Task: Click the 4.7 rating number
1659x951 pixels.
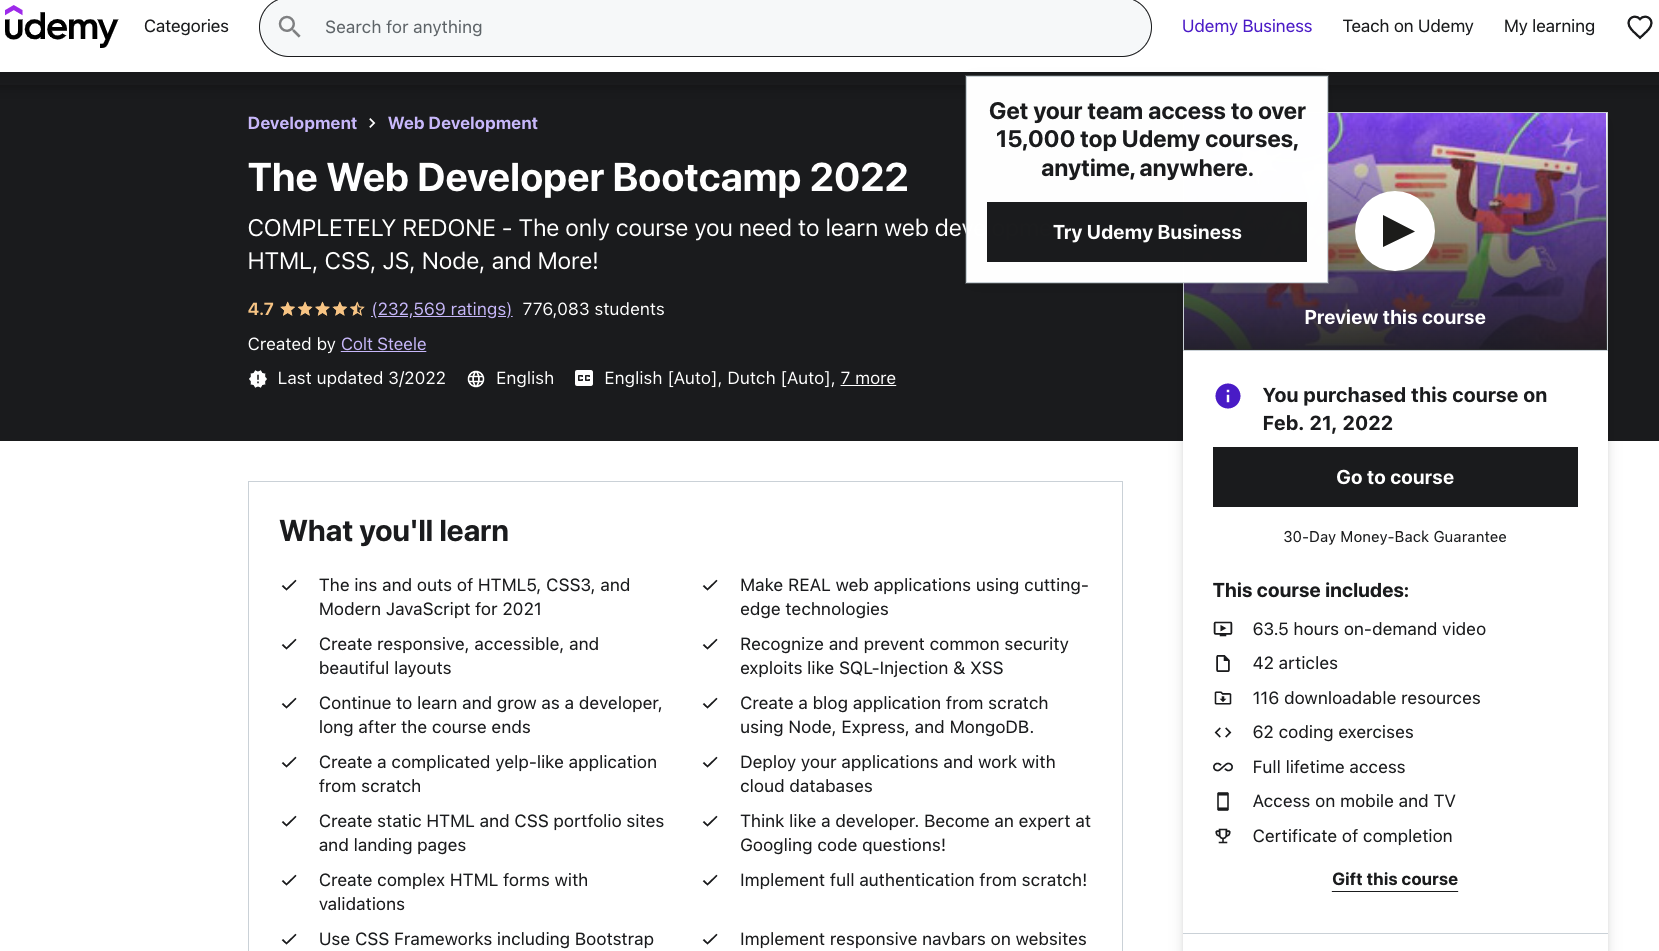Action: click(x=260, y=309)
